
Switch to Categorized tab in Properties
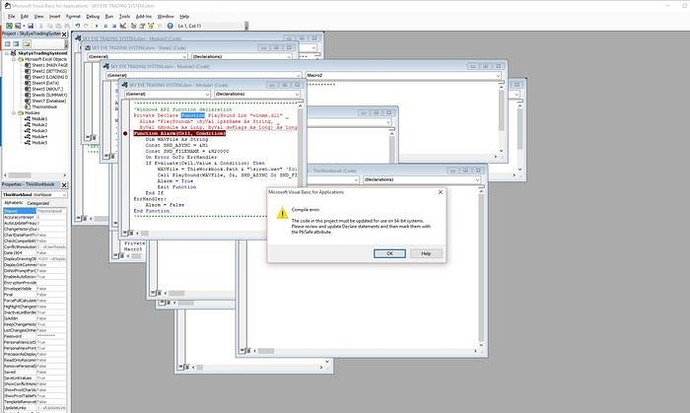pos(38,203)
